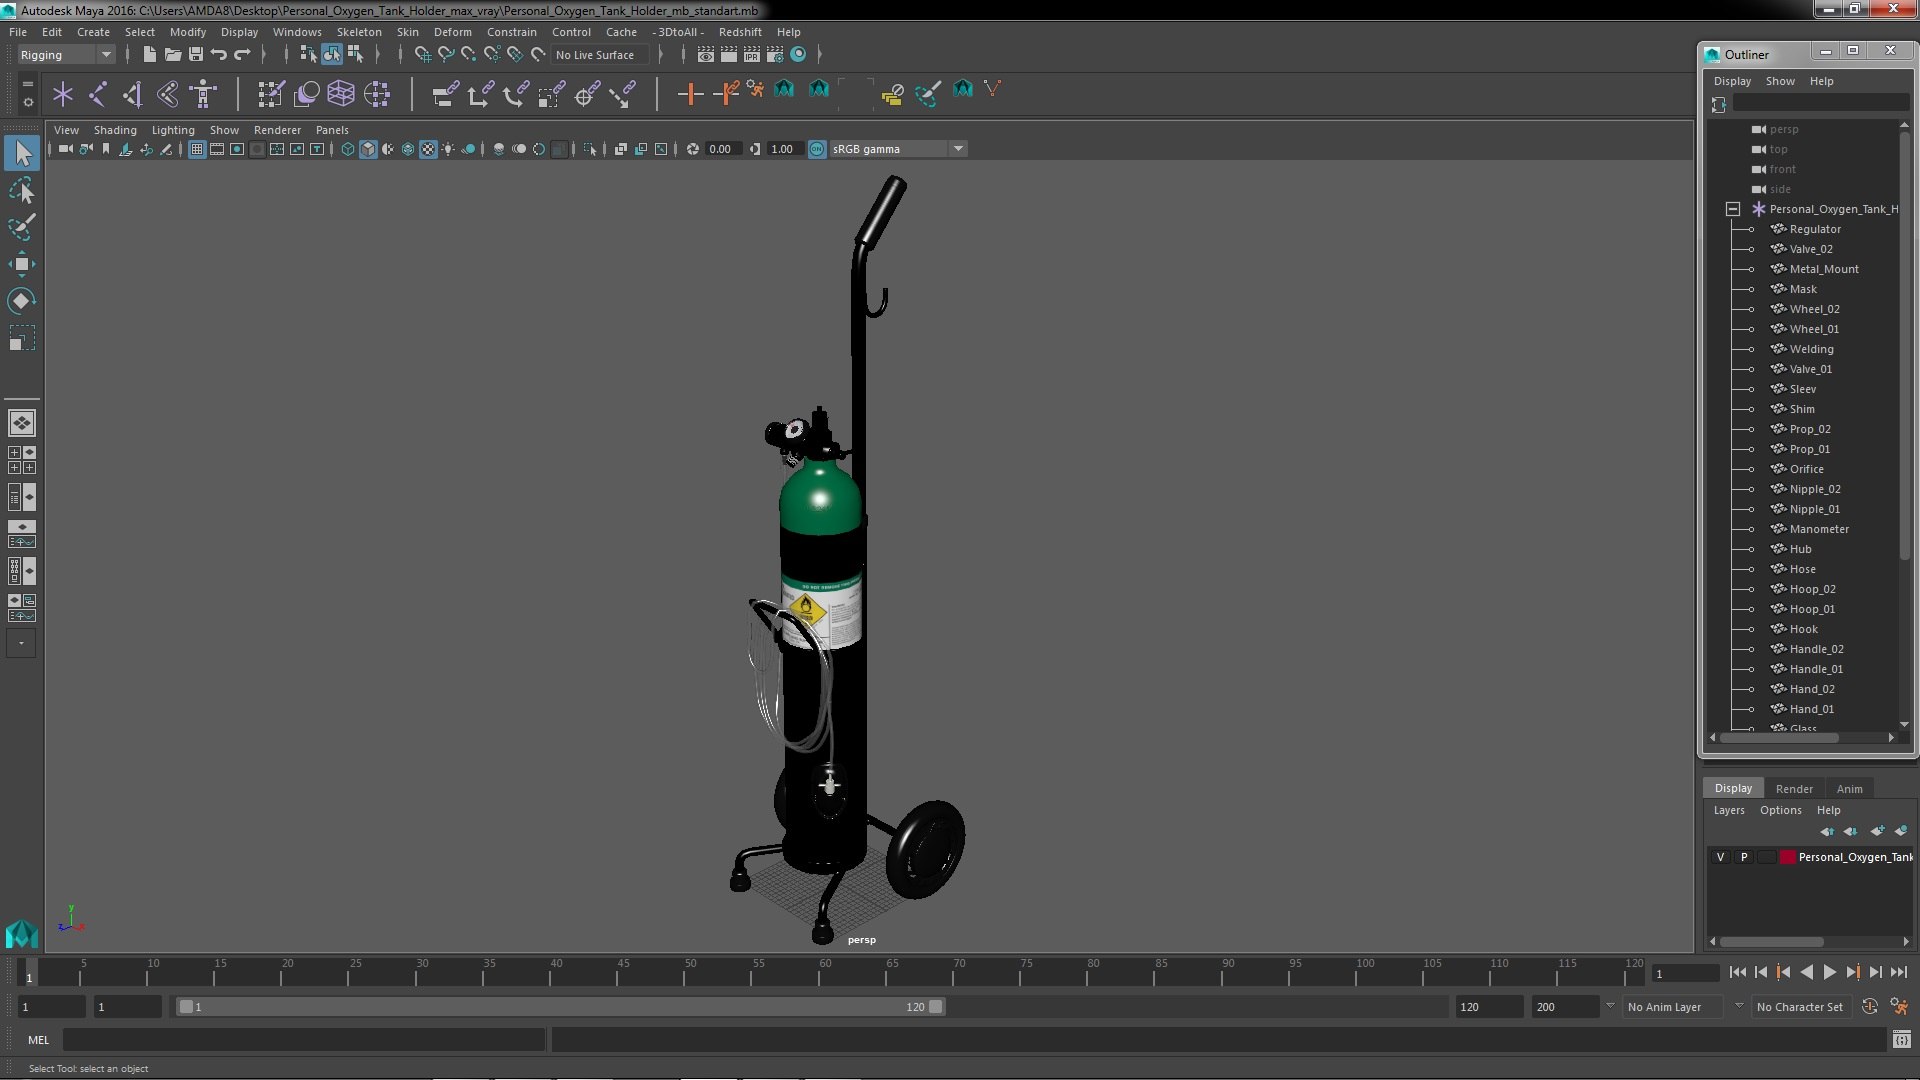Save the scene with disk icon

point(196,55)
